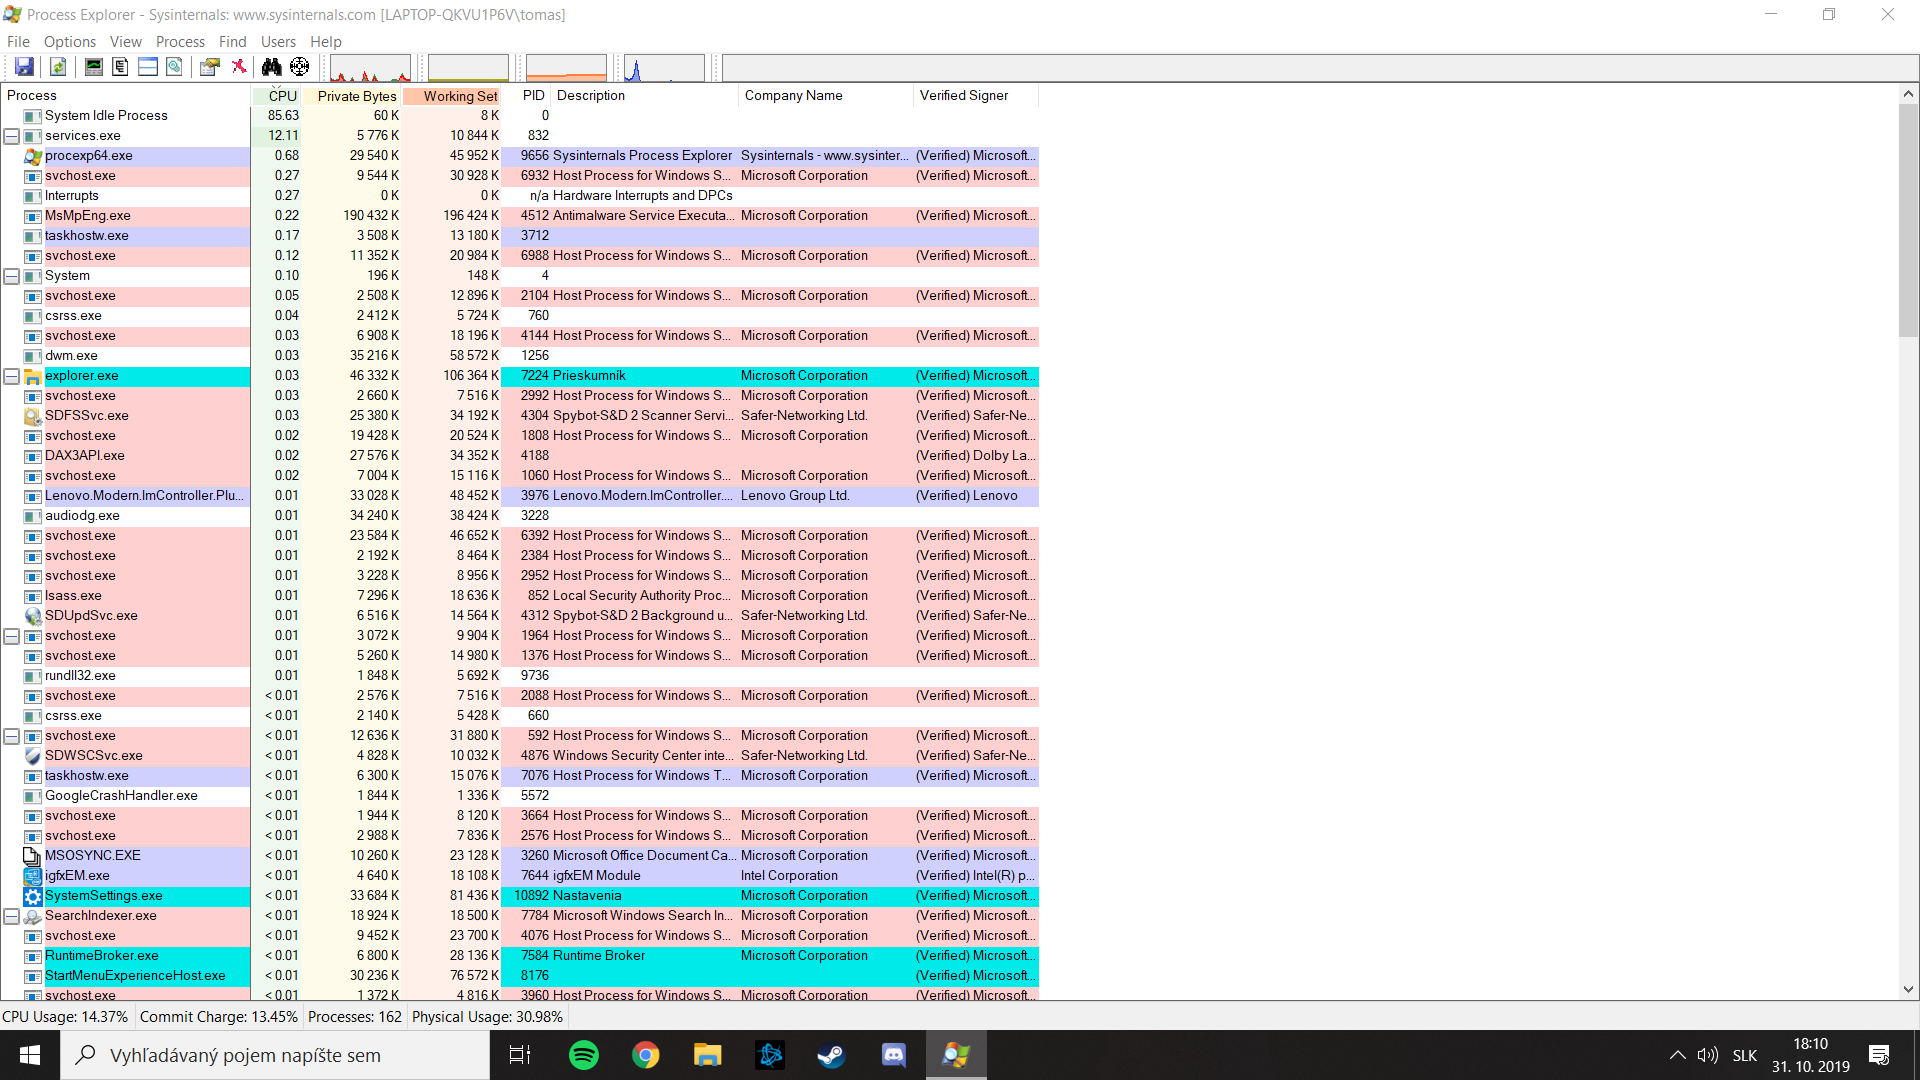Screen dimensions: 1920x1080
Task: Select the MSOSYNC.EXE process
Action: 520,856
